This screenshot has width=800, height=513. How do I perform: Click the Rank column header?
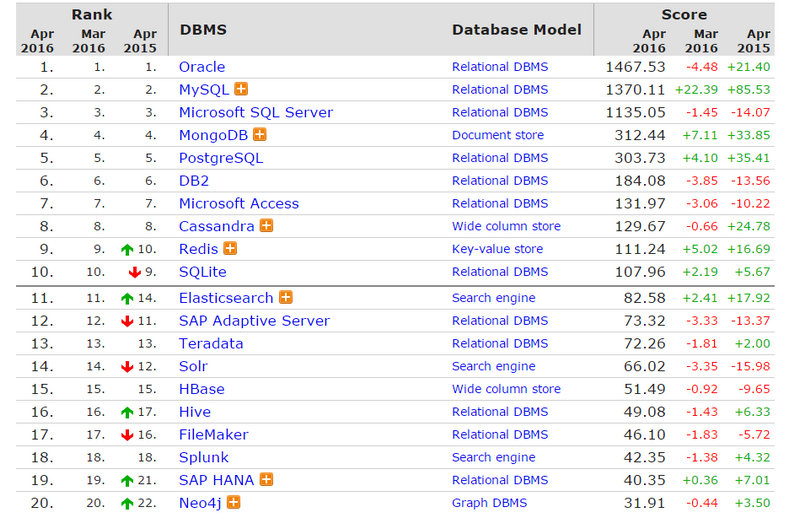coord(92,14)
